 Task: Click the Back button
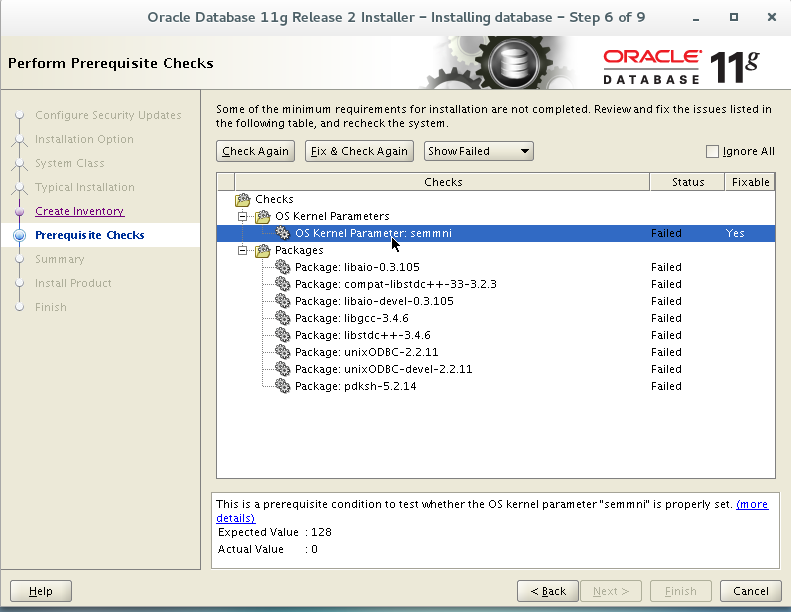point(548,591)
